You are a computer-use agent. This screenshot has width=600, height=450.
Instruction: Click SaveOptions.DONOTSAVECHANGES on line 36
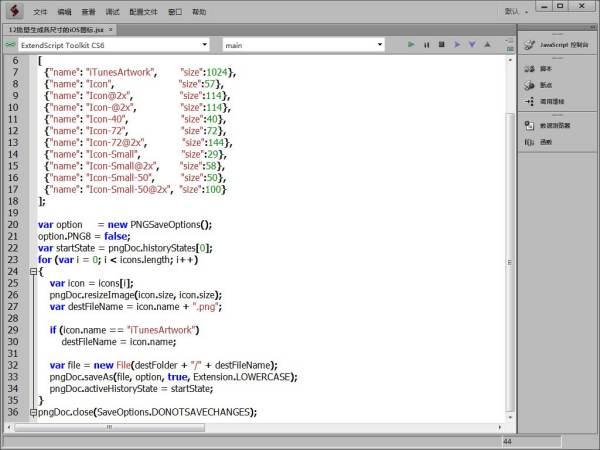pos(174,412)
